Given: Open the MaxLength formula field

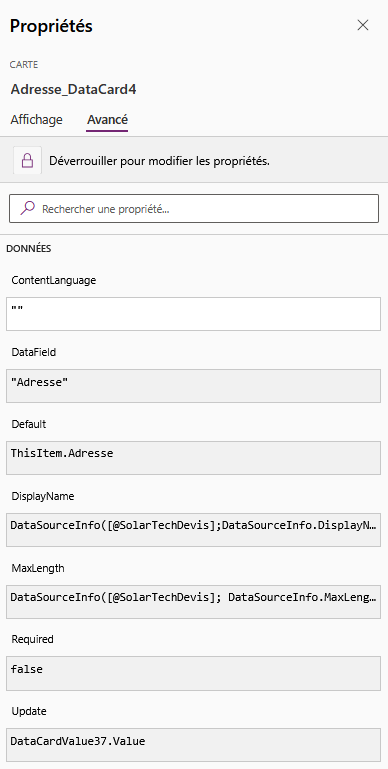Looking at the screenshot, I should coord(193,602).
